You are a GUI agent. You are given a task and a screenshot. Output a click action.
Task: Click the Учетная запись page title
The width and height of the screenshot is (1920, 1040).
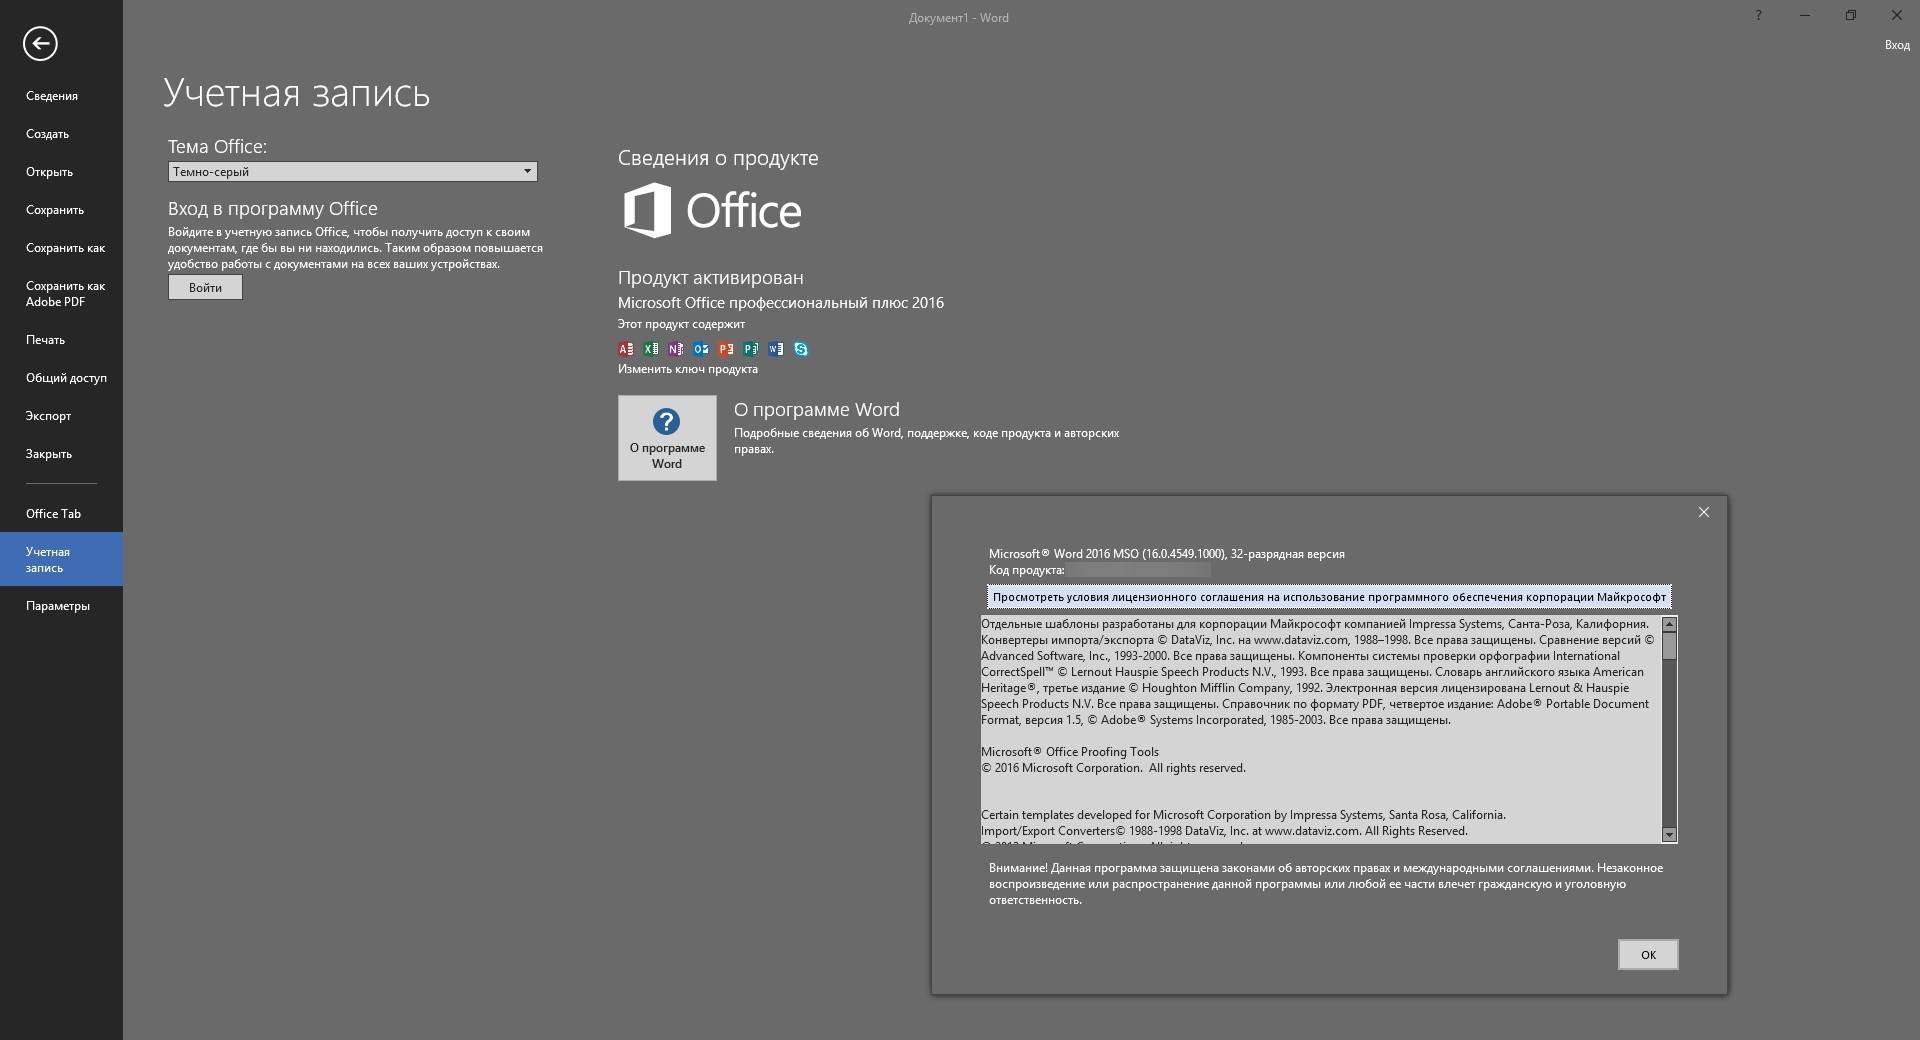pos(296,93)
